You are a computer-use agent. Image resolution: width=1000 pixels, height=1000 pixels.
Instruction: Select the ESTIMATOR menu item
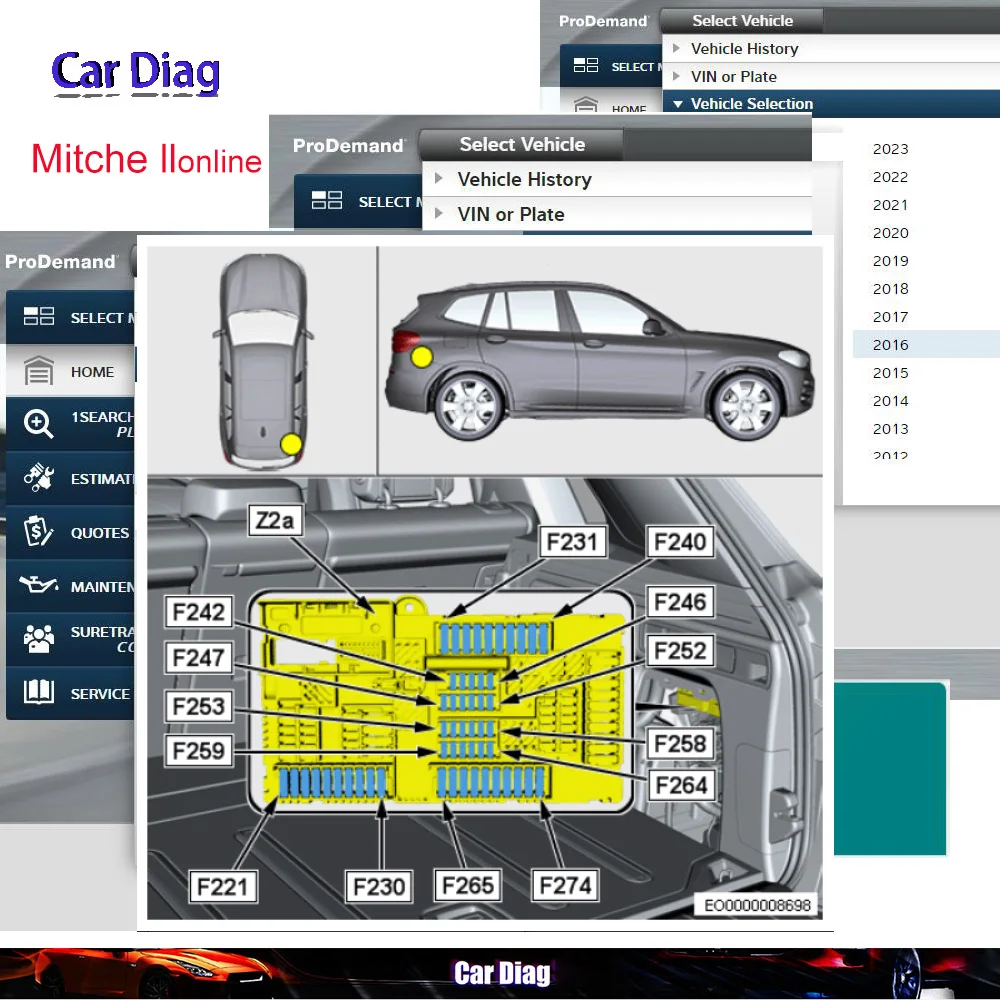(70, 478)
